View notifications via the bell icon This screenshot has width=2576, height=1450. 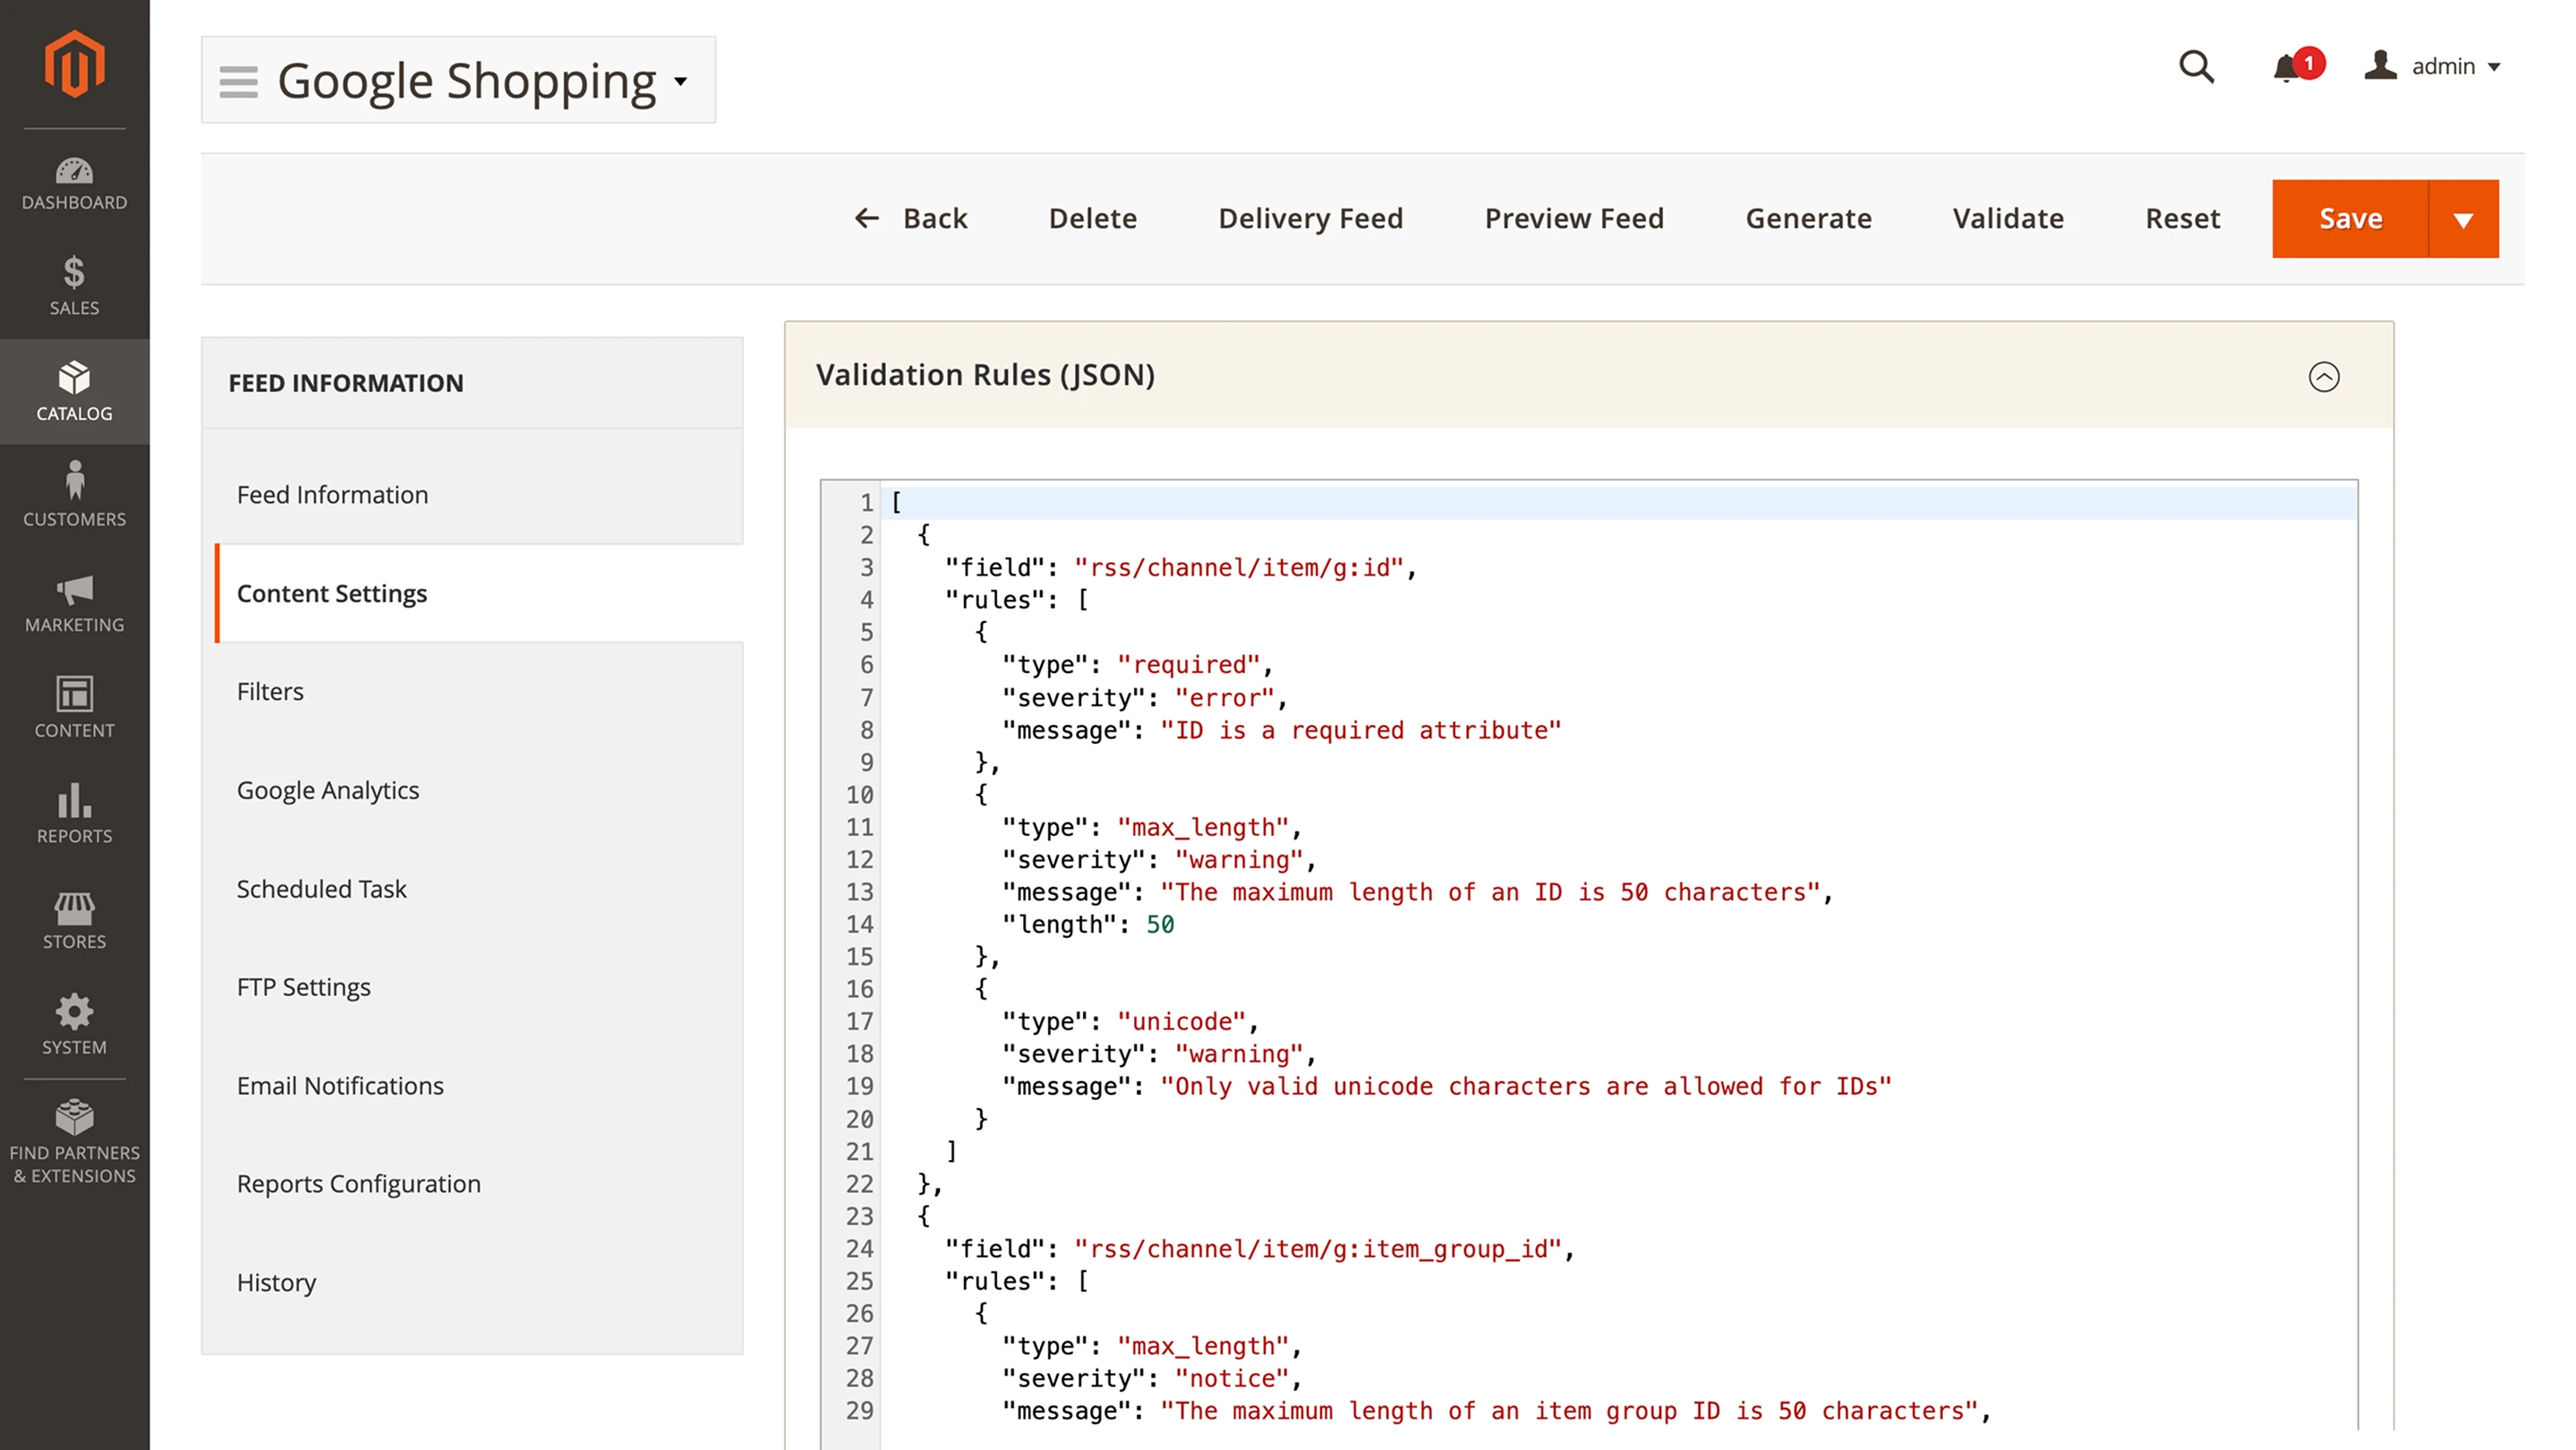(2287, 68)
